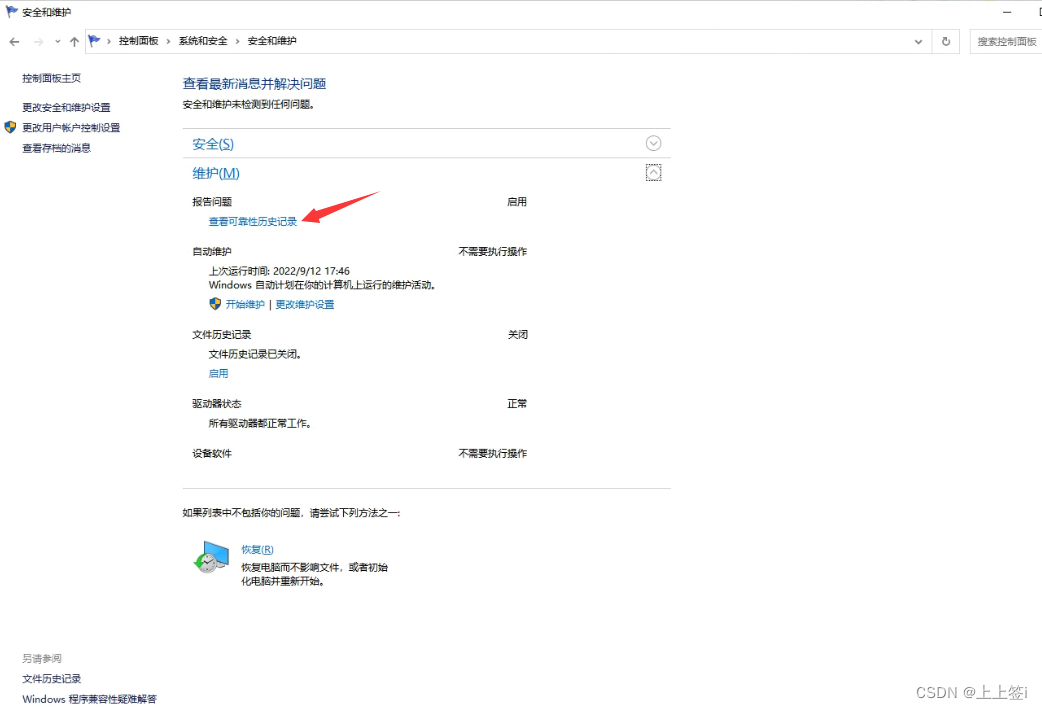Click the flag icon in the address bar
Viewport: 1042px width, 709px height.
click(95, 41)
